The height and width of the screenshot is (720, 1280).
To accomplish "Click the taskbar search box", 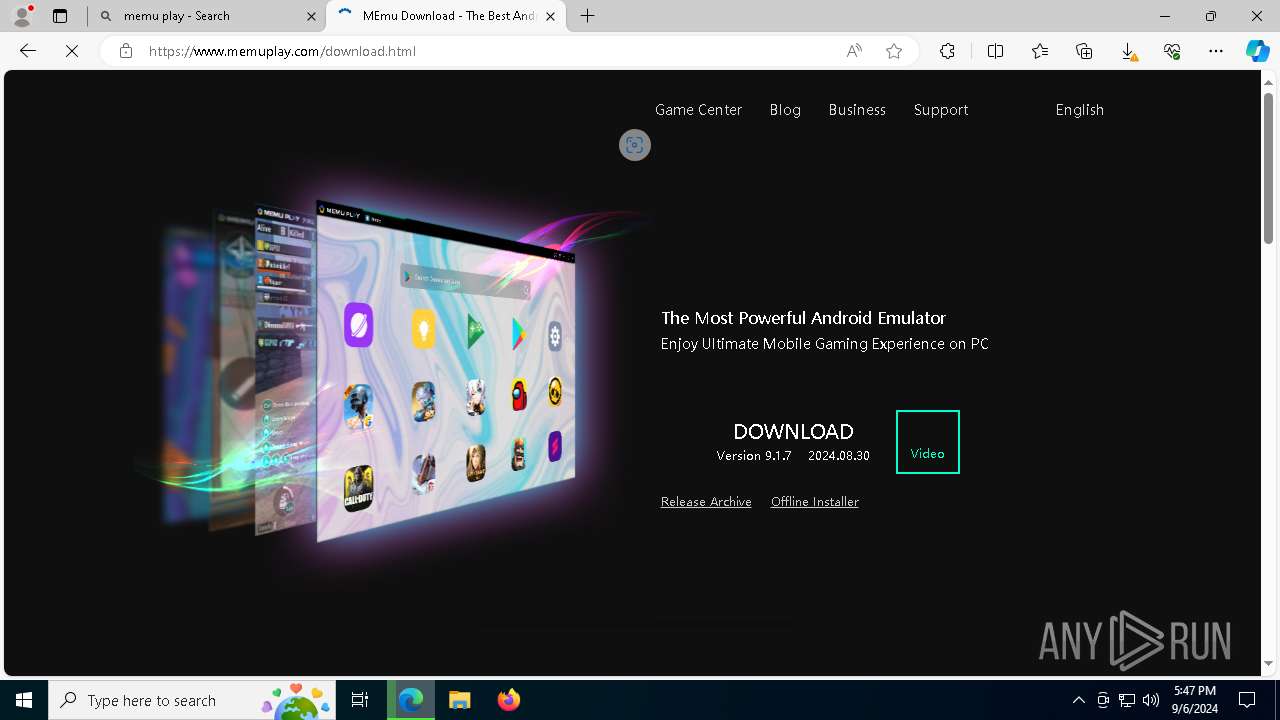I will tap(192, 700).
